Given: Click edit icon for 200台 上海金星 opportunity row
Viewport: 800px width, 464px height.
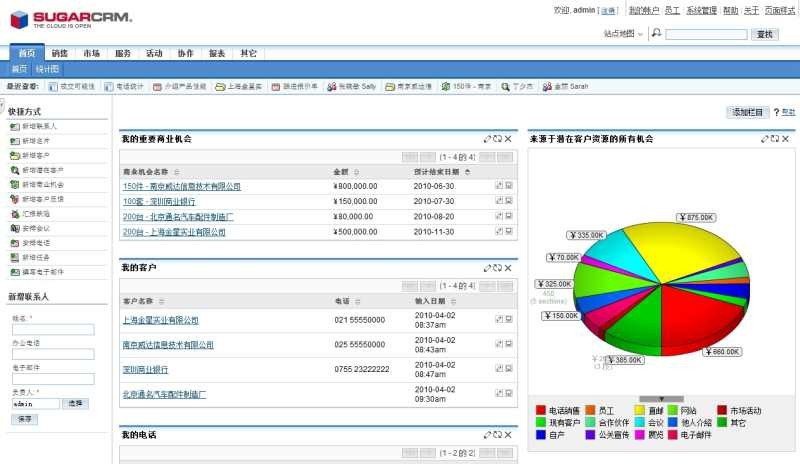Looking at the screenshot, I should (499, 231).
